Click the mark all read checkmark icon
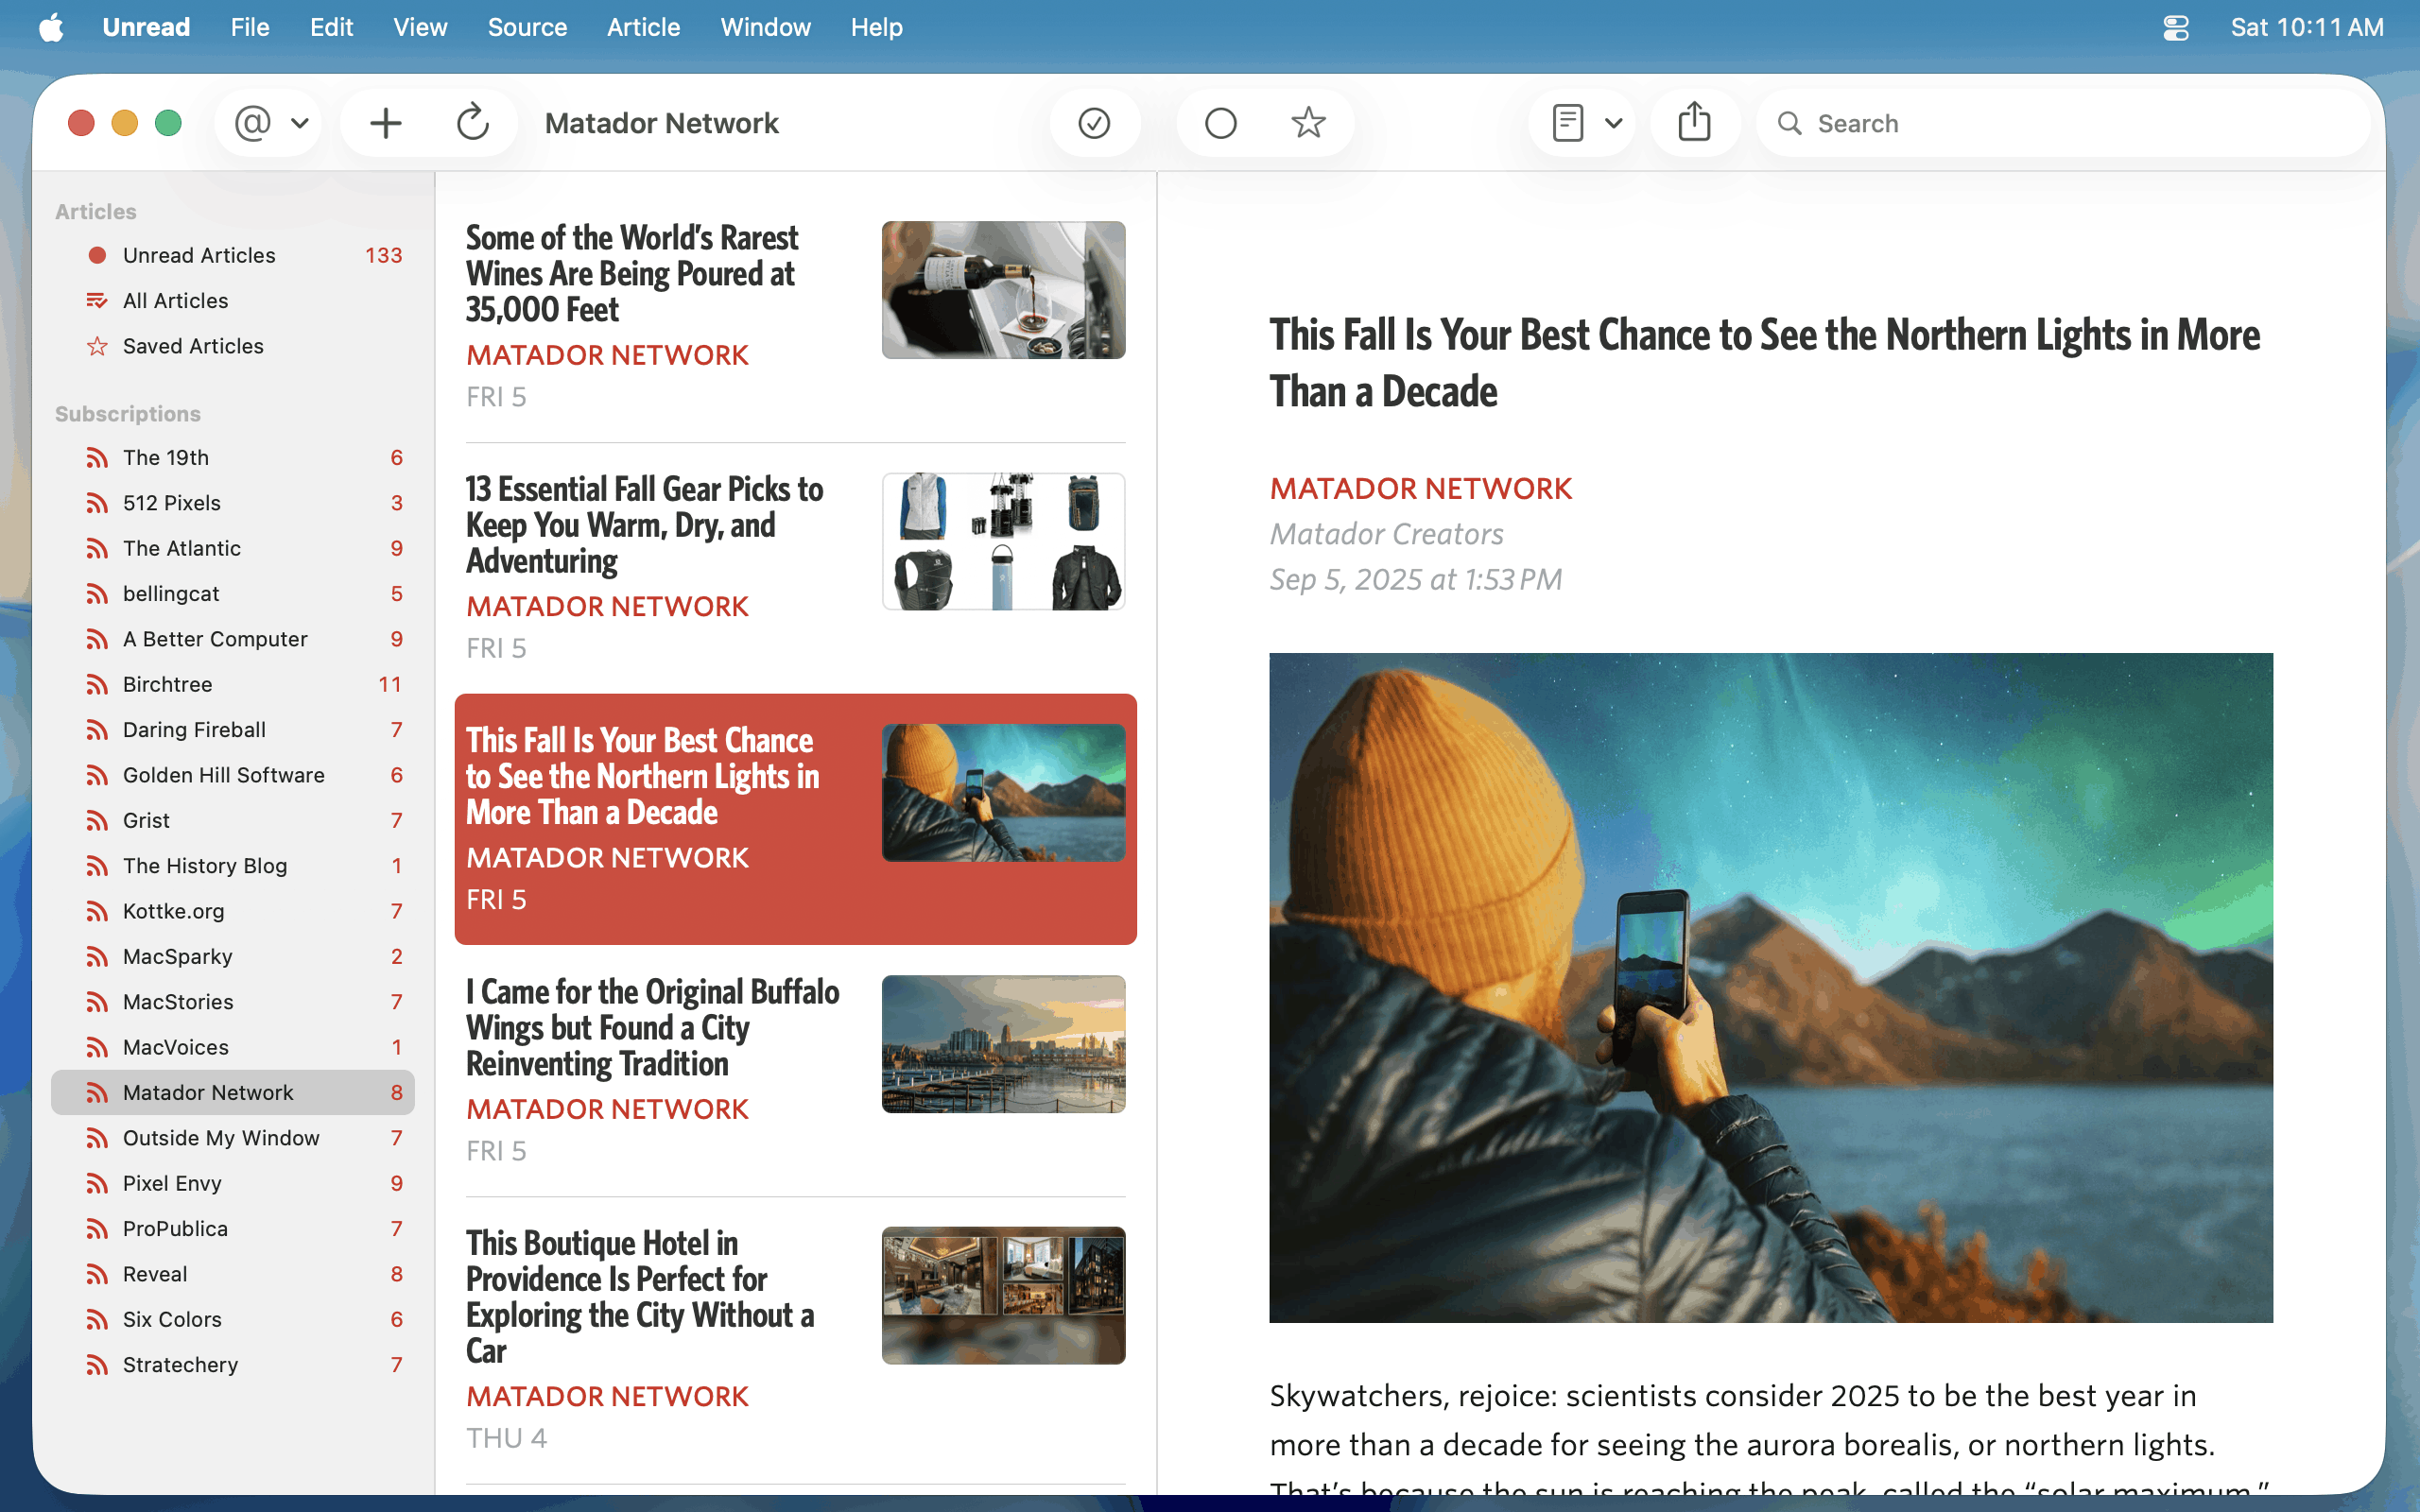 pos(1094,123)
